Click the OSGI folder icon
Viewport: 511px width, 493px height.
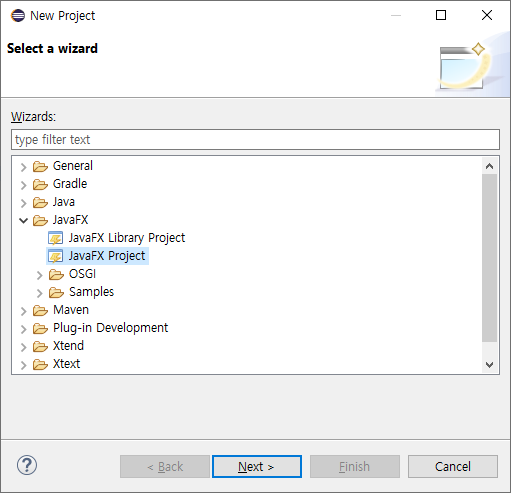[x=56, y=274]
